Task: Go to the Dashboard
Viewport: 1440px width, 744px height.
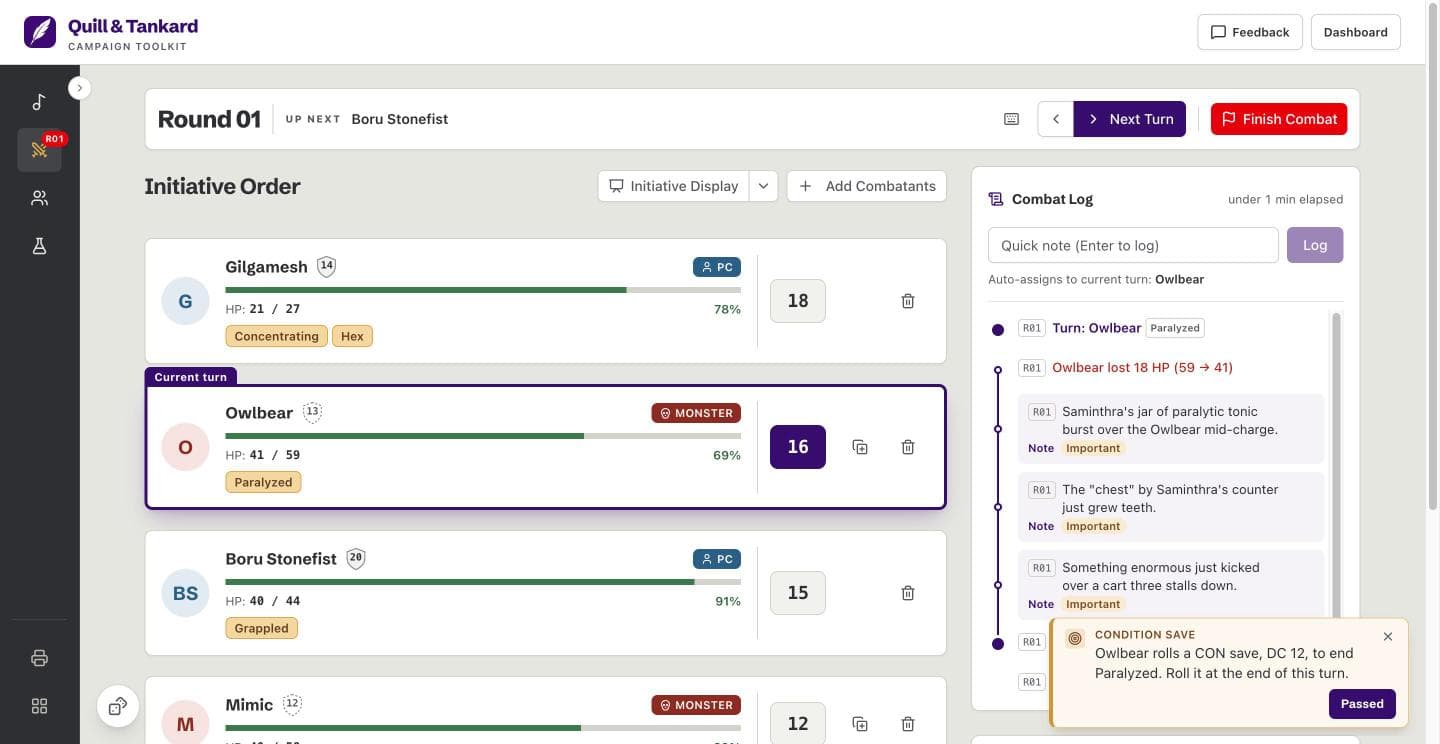Action: tap(1355, 32)
